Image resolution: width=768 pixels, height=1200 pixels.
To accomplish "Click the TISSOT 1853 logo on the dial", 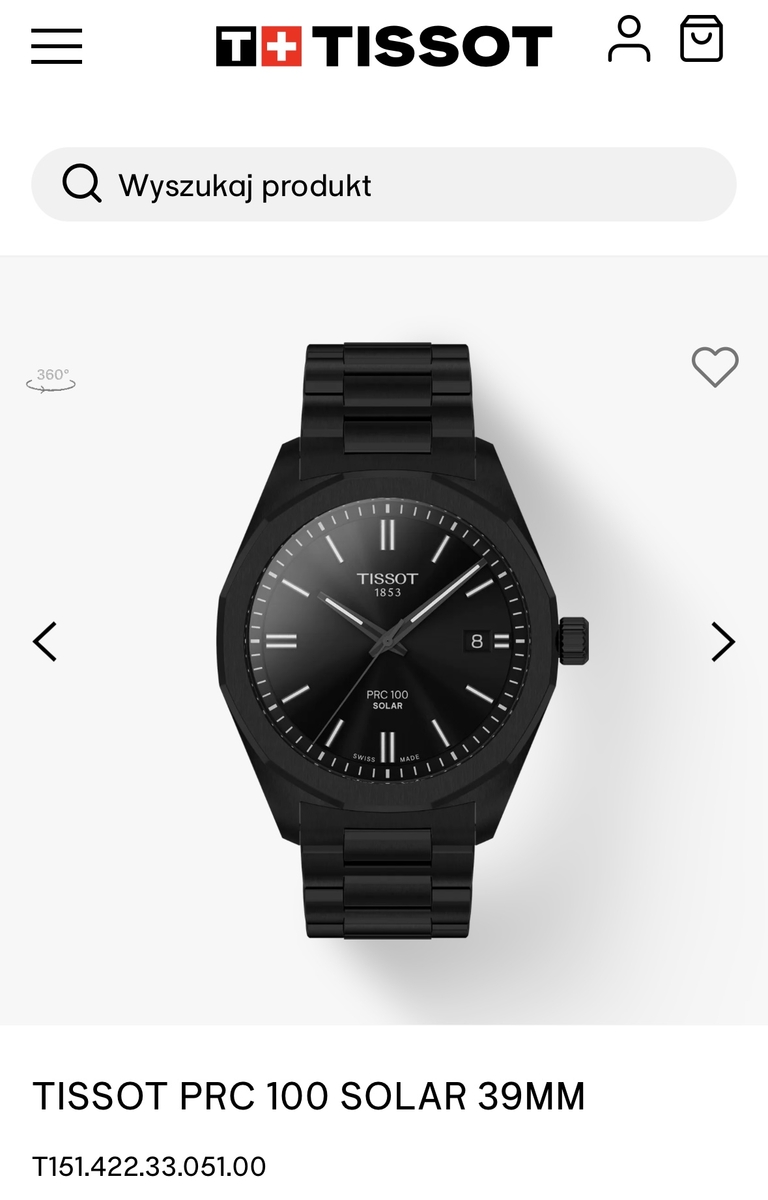I will click(388, 584).
